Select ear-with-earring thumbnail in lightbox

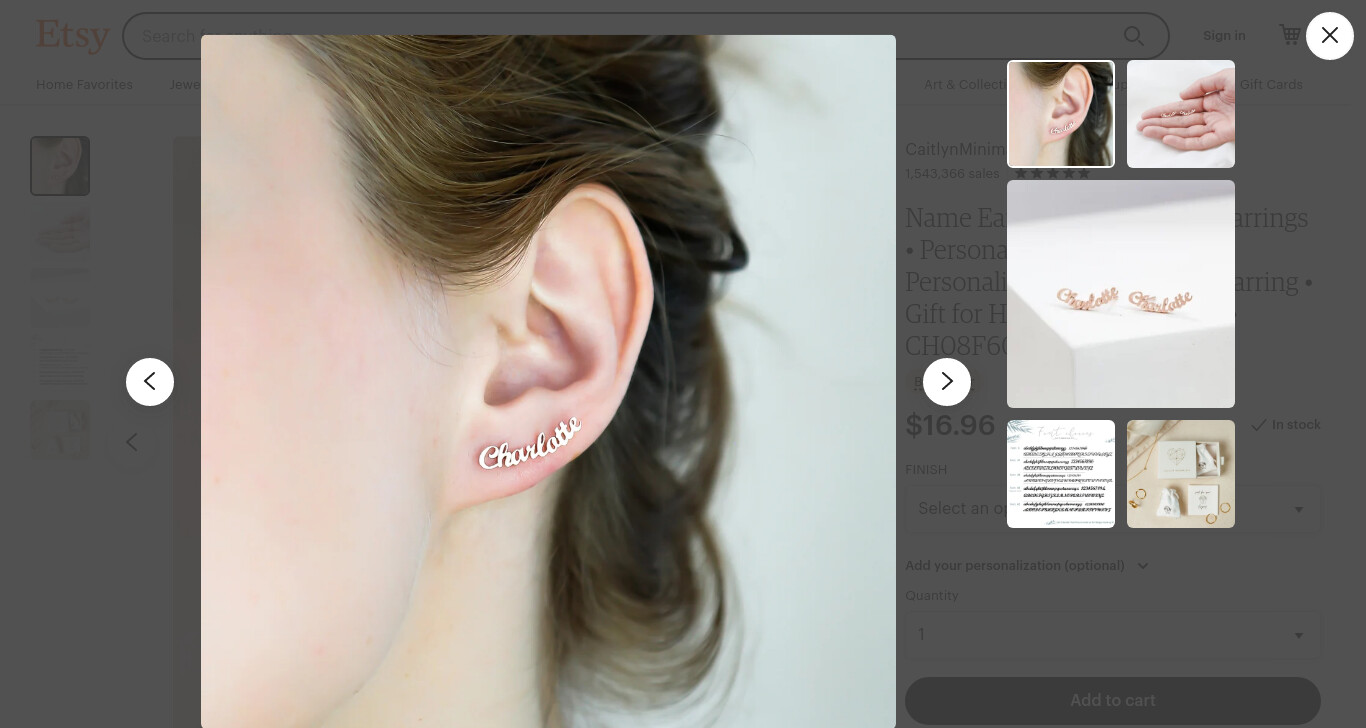tap(1061, 114)
